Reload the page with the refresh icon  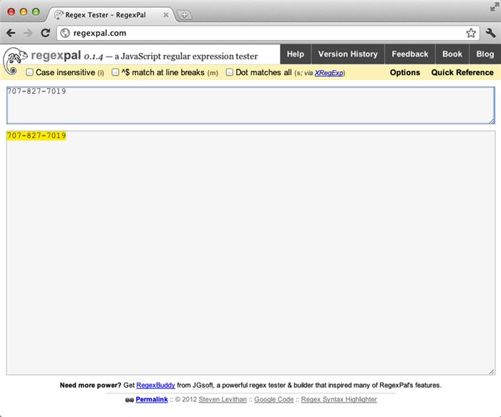tap(45, 33)
